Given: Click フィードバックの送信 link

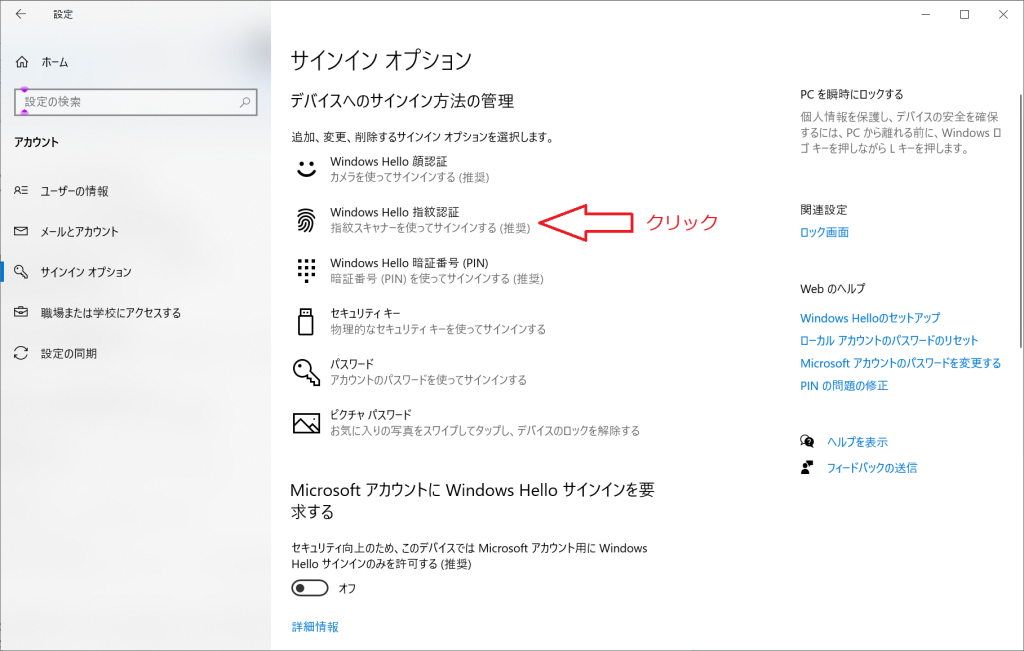Looking at the screenshot, I should pos(872,468).
